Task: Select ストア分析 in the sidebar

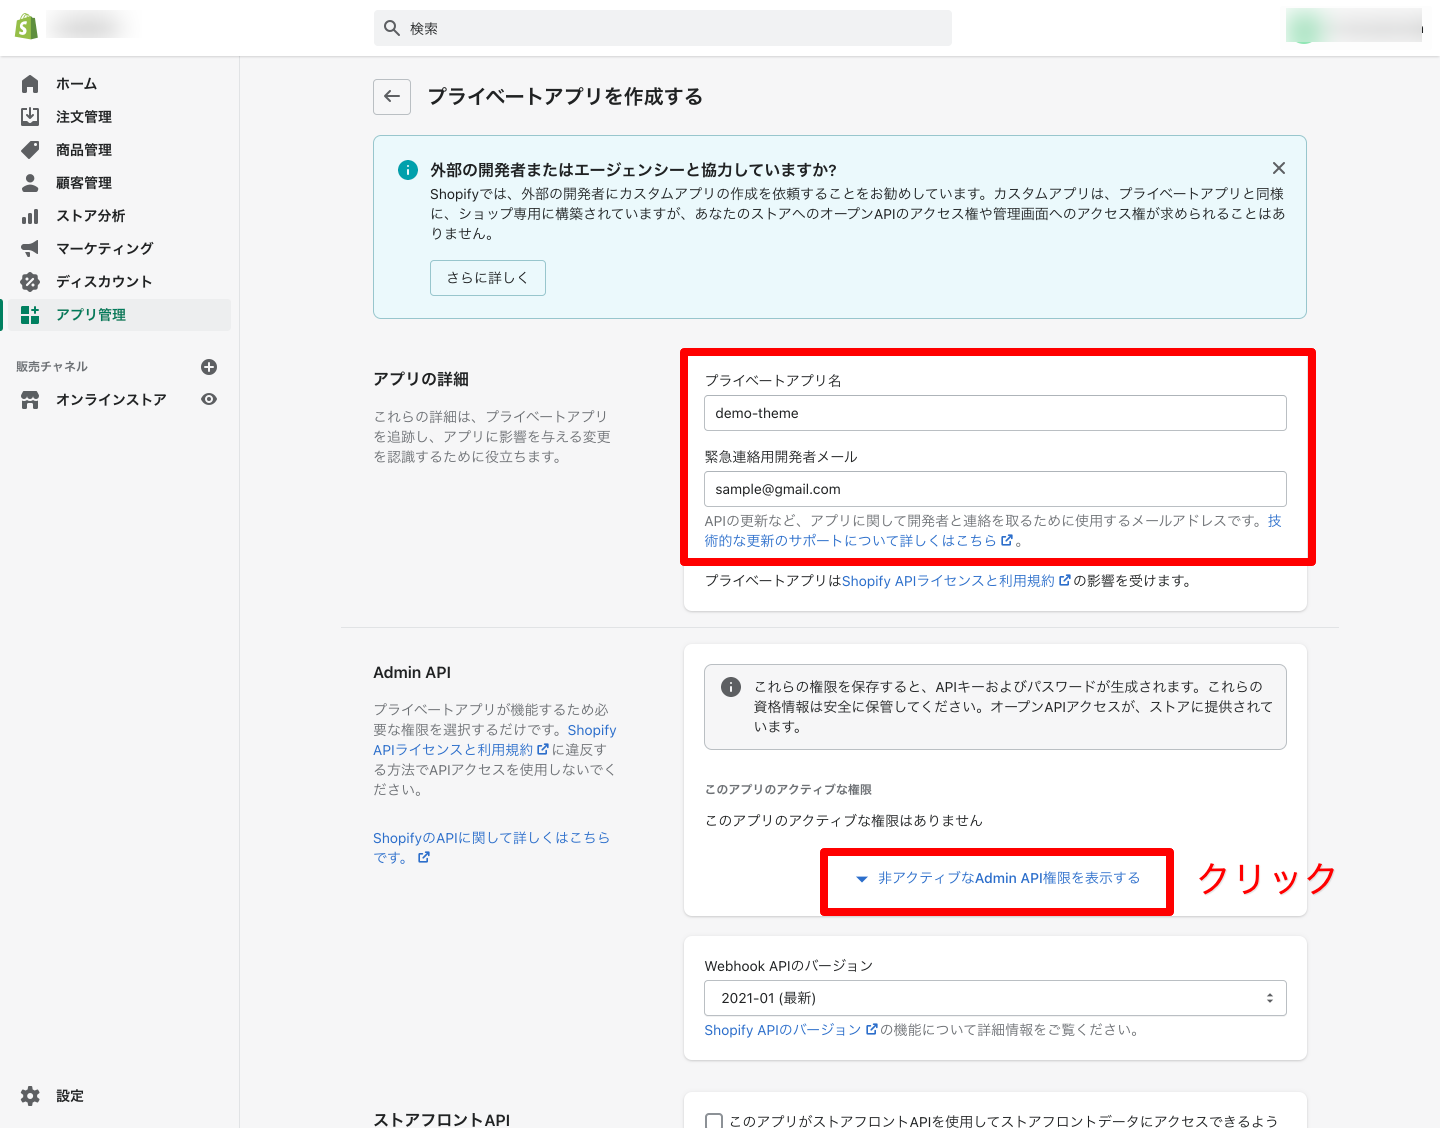Action: pos(90,216)
